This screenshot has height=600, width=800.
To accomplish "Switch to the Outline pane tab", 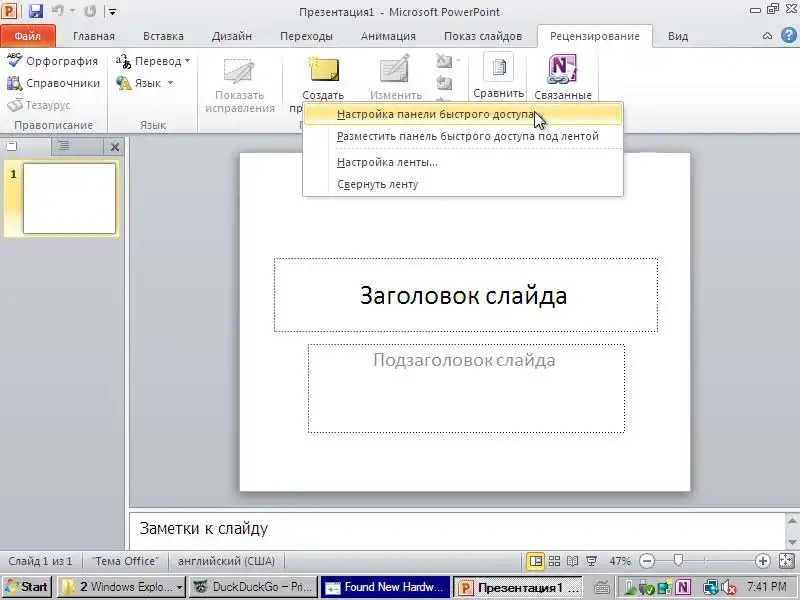I will coord(64,147).
